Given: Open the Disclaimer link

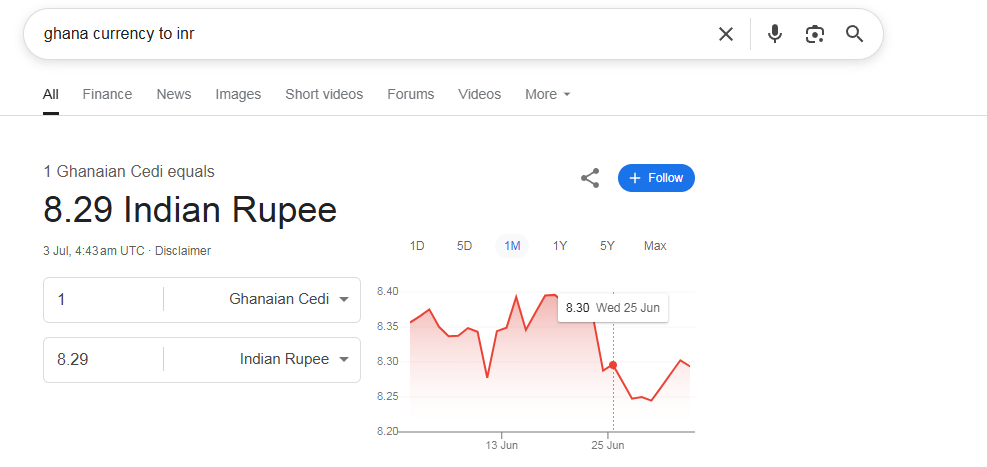Looking at the screenshot, I should [x=183, y=251].
